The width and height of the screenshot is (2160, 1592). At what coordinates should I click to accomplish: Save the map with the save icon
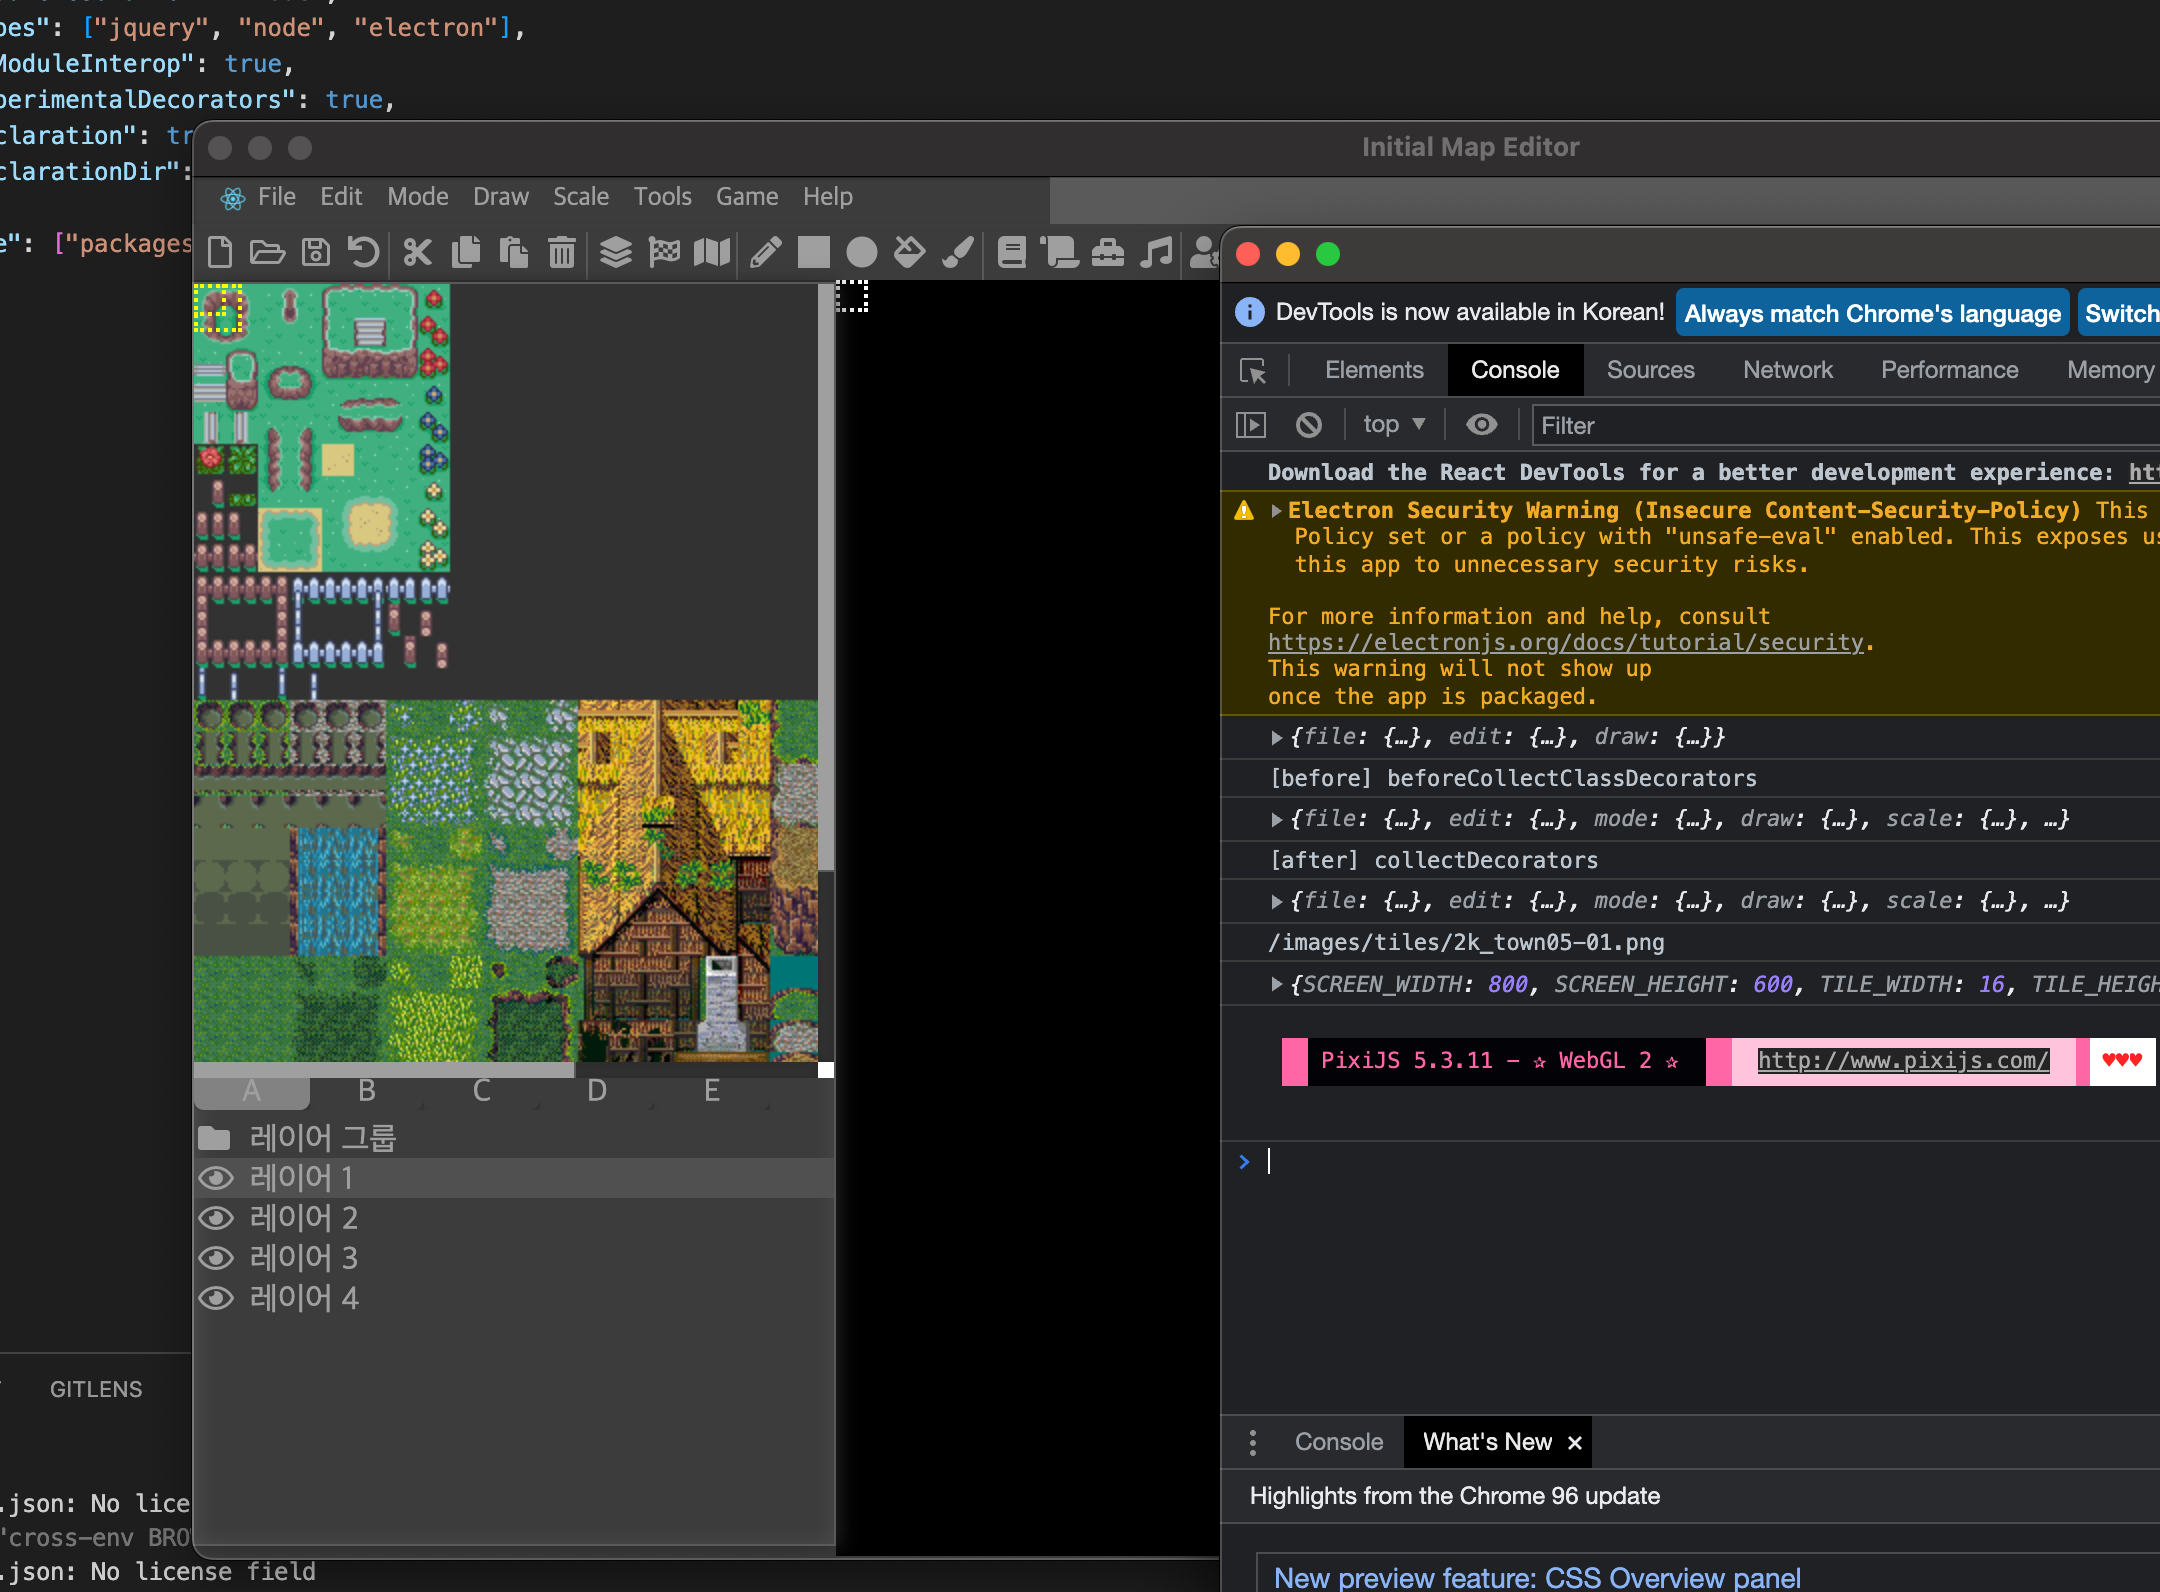point(316,252)
